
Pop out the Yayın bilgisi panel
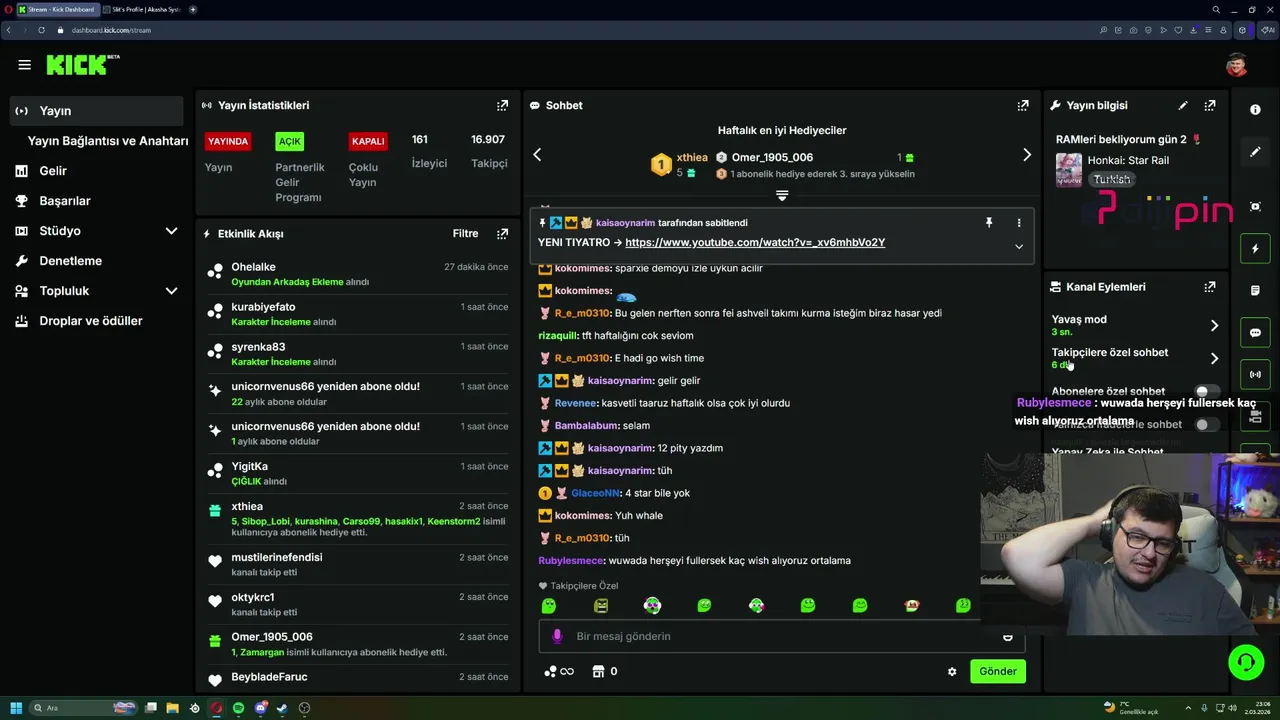(x=1210, y=105)
